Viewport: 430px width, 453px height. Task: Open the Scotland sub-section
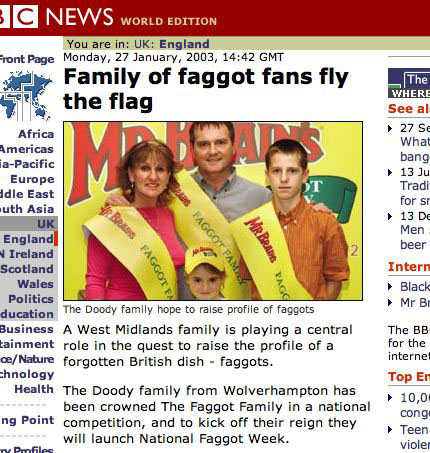pyautogui.click(x=27, y=269)
